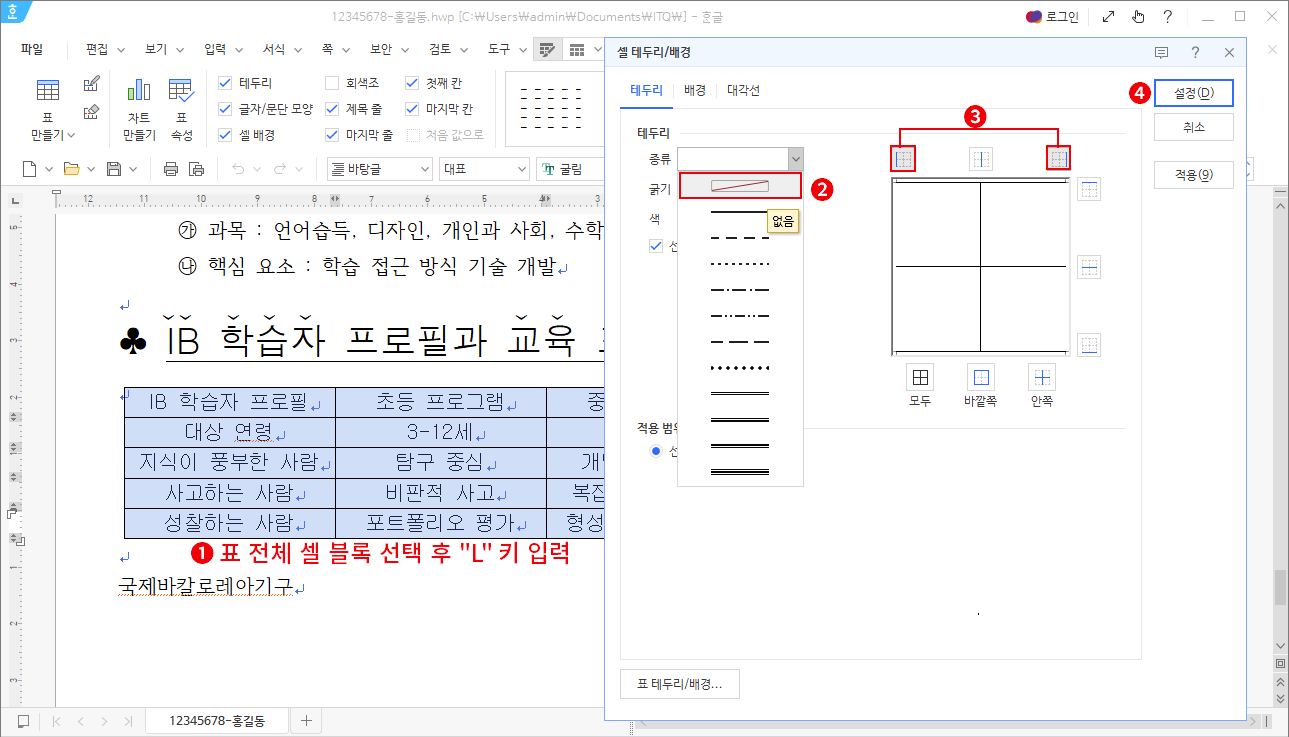Open the 종류 border type dropdown
The width and height of the screenshot is (1289, 737).
[x=795, y=157]
